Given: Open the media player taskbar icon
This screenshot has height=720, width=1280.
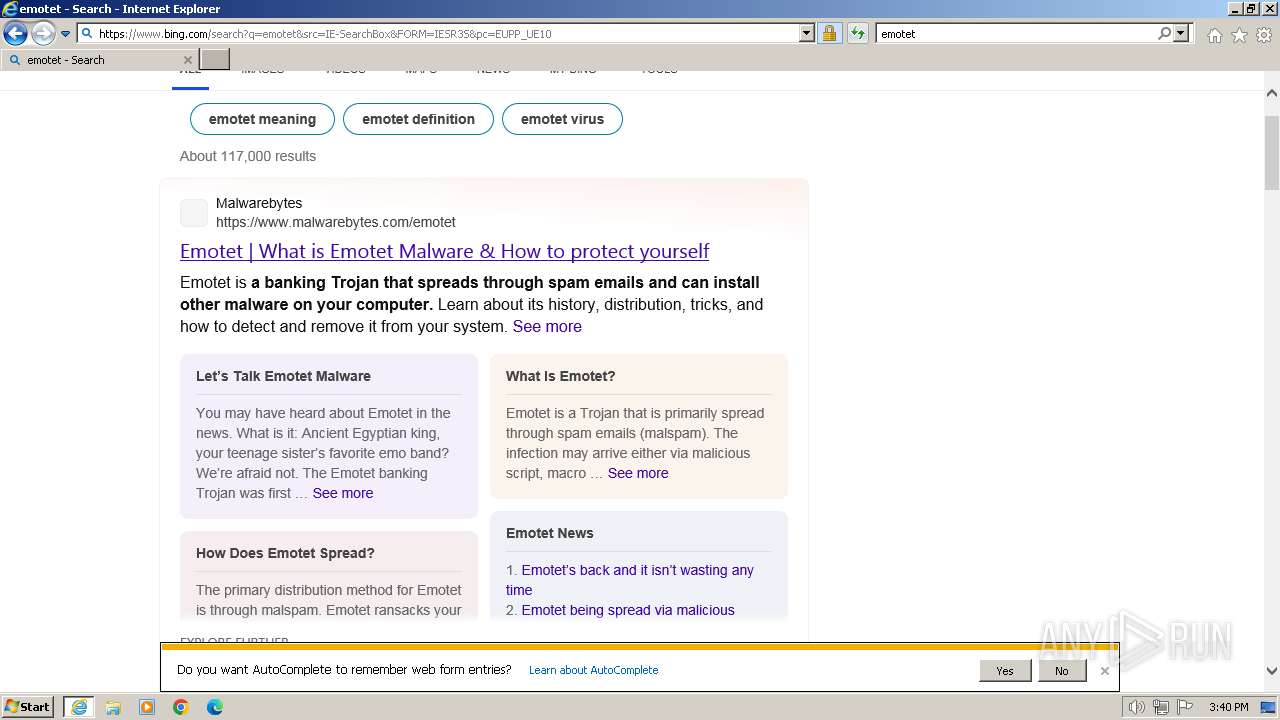Looking at the screenshot, I should pos(147,707).
